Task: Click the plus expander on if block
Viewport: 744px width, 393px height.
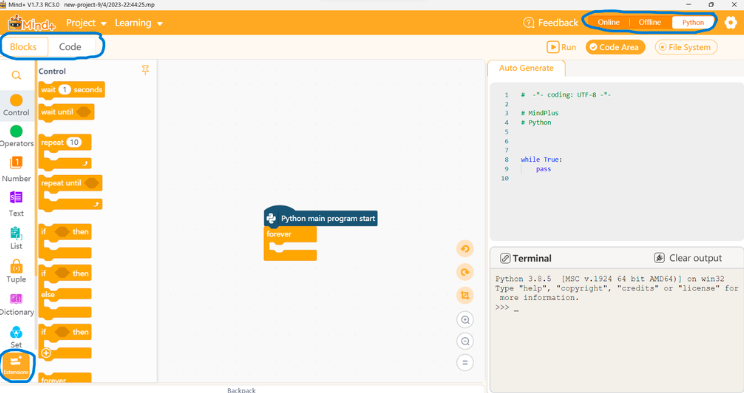Action: (46, 353)
